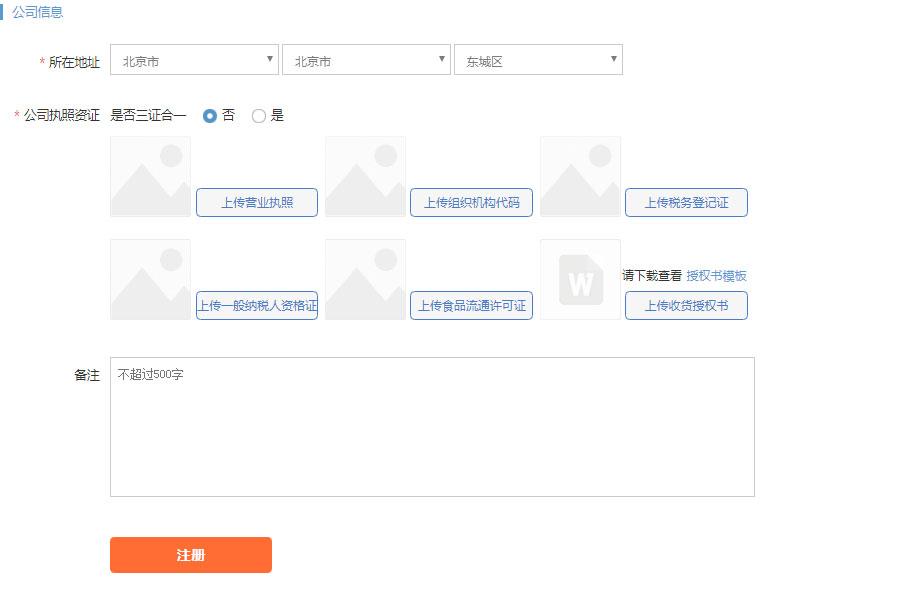Image resolution: width=907 pixels, height=596 pixels.
Task: Expand the 东城区 district dropdown
Action: (x=538, y=60)
